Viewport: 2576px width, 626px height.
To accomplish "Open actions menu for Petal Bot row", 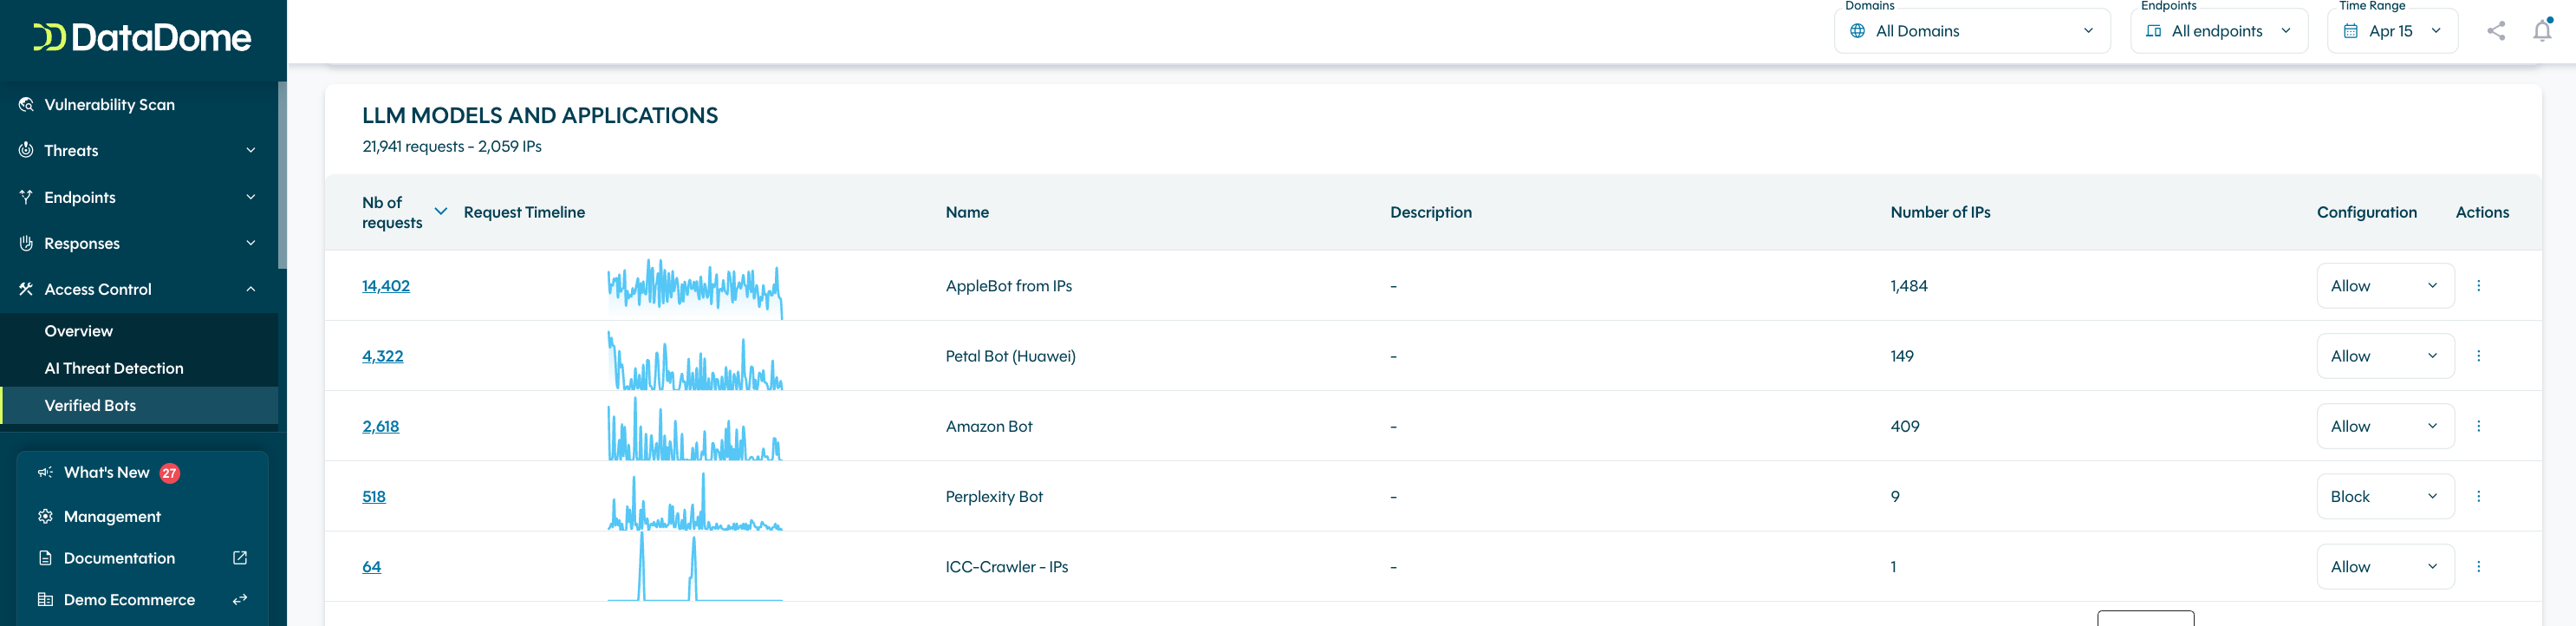I will click(2478, 356).
